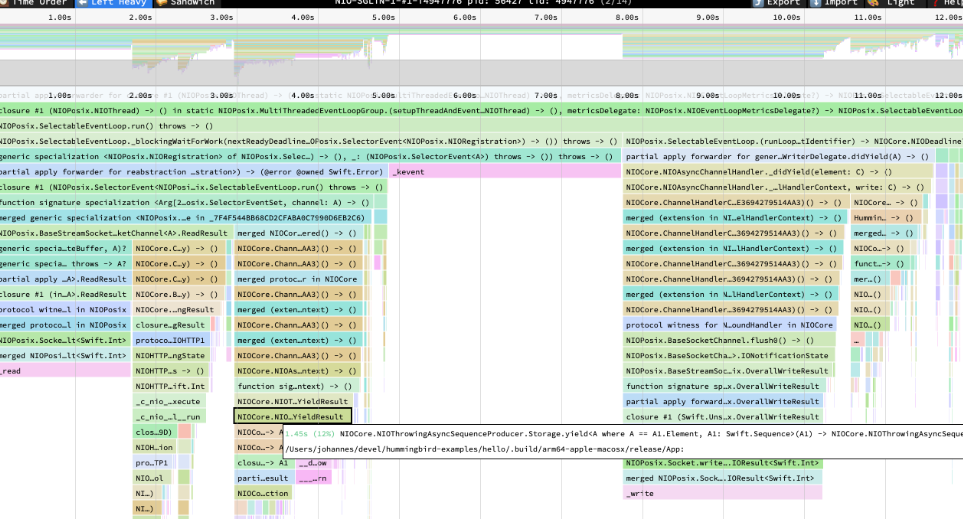Select merged protoc…r in NIOCore frame

pos(299,279)
